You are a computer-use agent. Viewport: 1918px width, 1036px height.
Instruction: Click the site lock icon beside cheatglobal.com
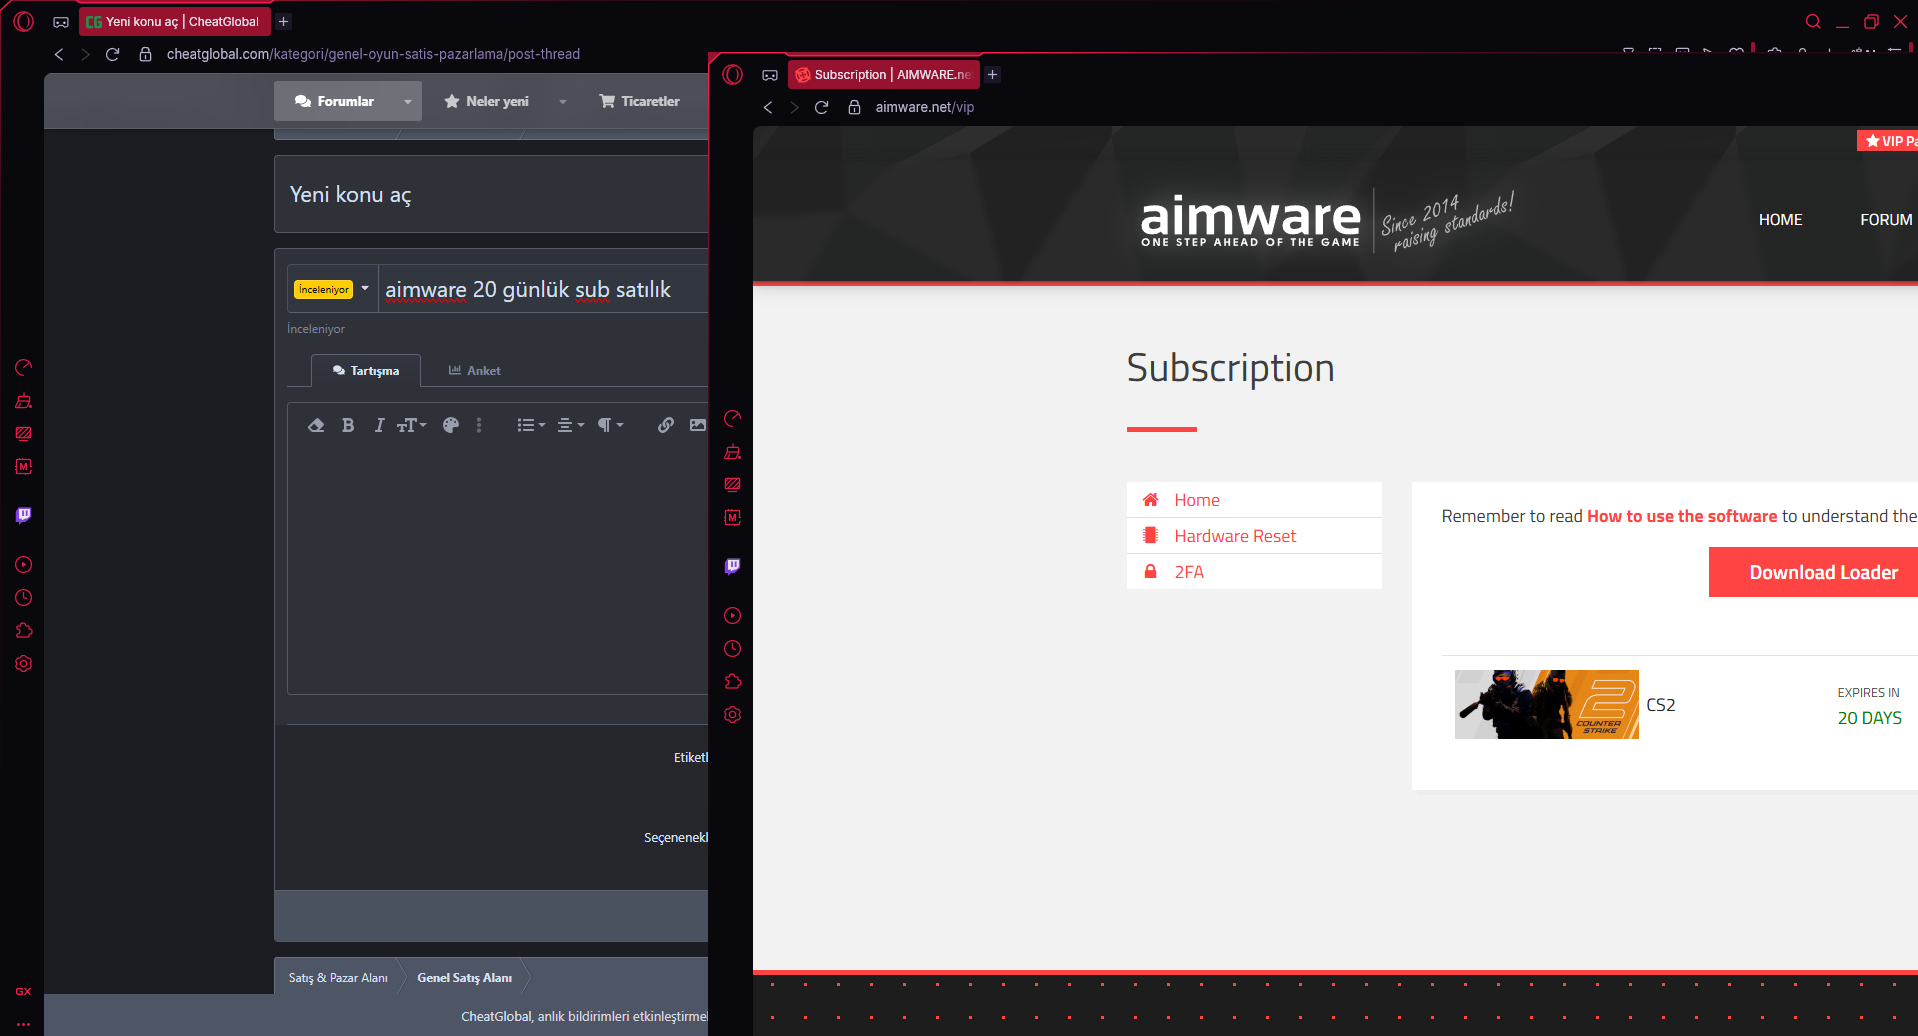145,54
